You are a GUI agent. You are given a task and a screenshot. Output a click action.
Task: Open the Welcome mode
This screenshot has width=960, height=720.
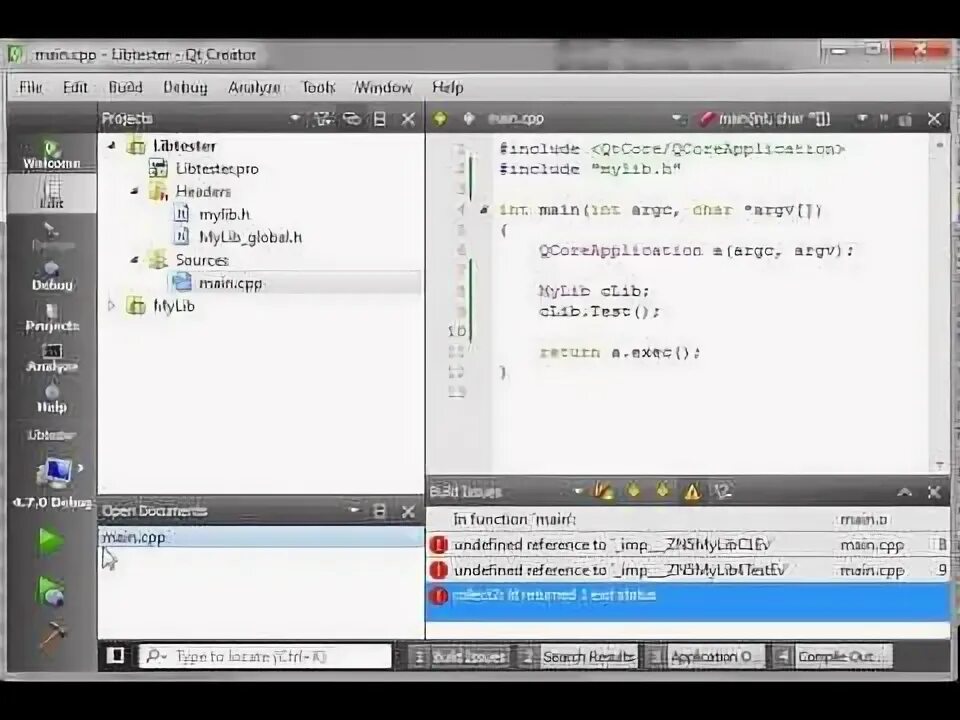coord(51,154)
